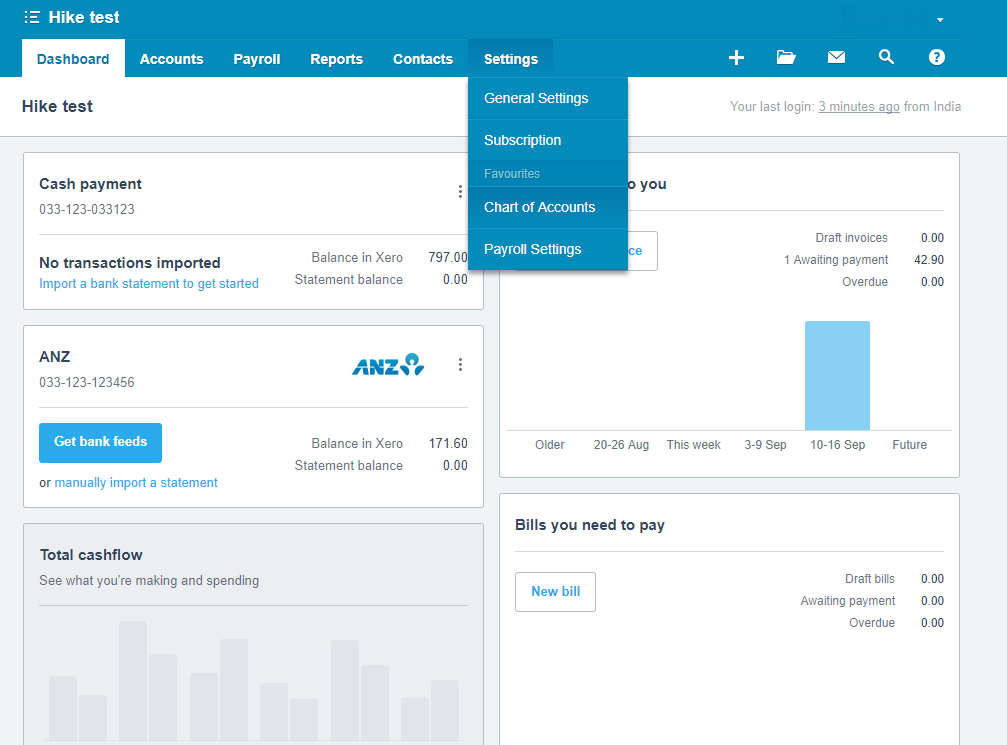This screenshot has height=745, width=1007.
Task: Select Subscription from the Settings menu
Action: click(548, 140)
